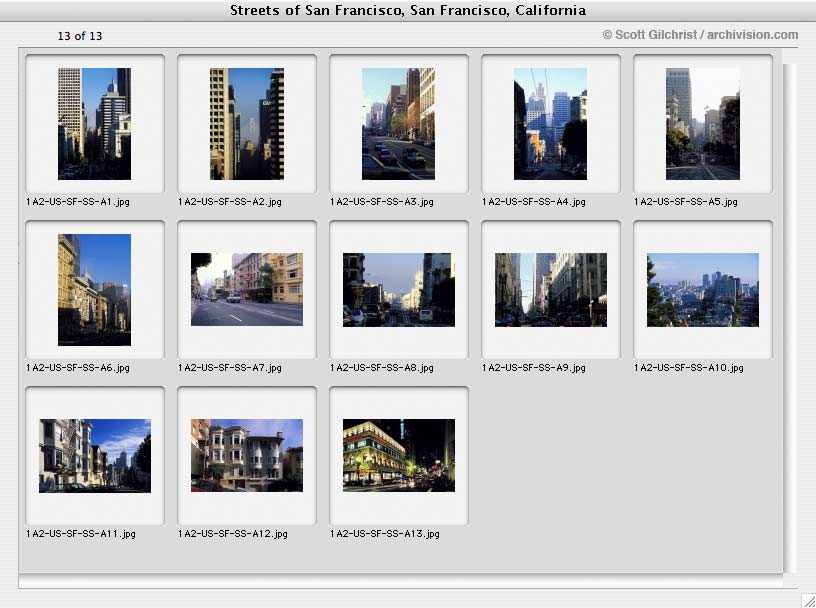Image resolution: width=816 pixels, height=608 pixels.
Task: Click file name label 1A2-US-SF-SS-A11.jpg
Action: pyautogui.click(x=81, y=534)
